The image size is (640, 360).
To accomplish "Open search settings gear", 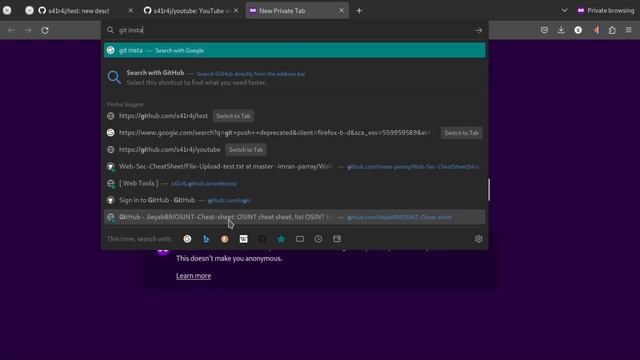I will pyautogui.click(x=478, y=239).
